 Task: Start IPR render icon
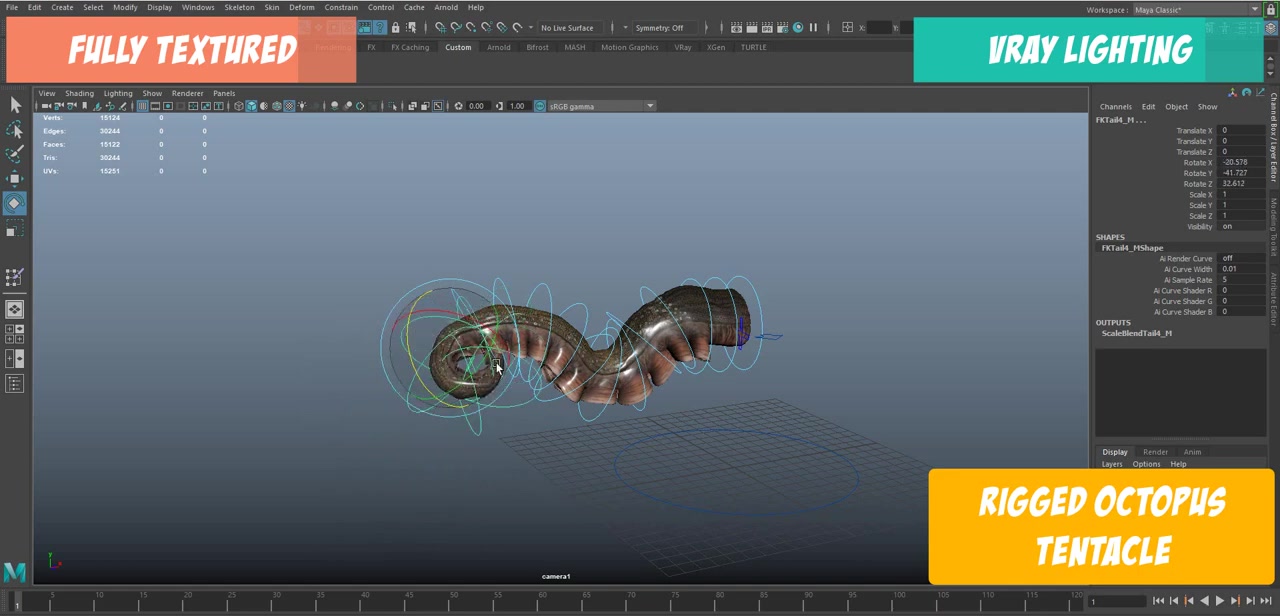(767, 28)
